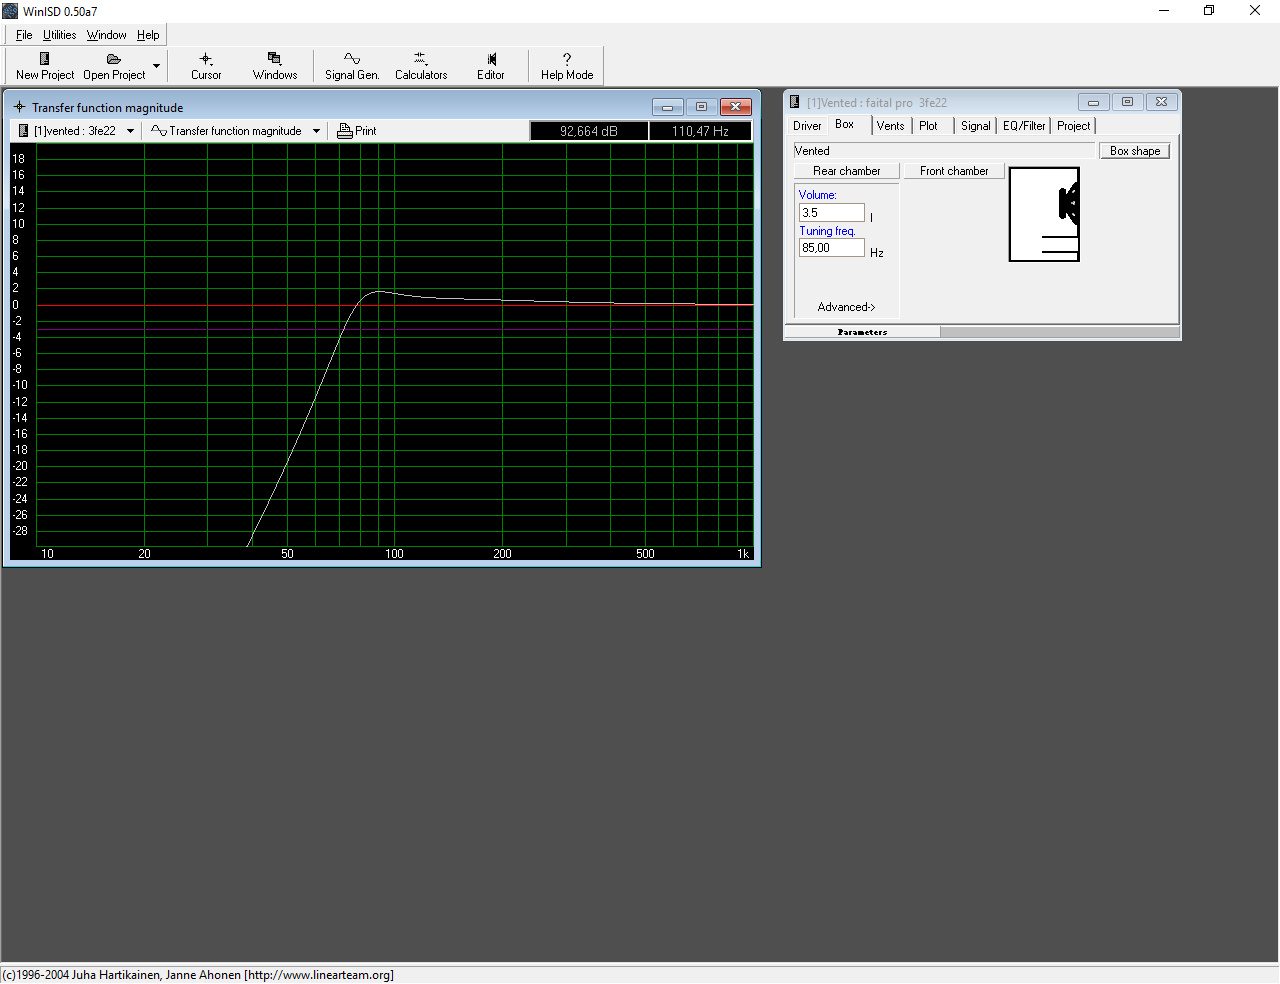Expand the Open Project dropdown arrow

[x=156, y=66]
